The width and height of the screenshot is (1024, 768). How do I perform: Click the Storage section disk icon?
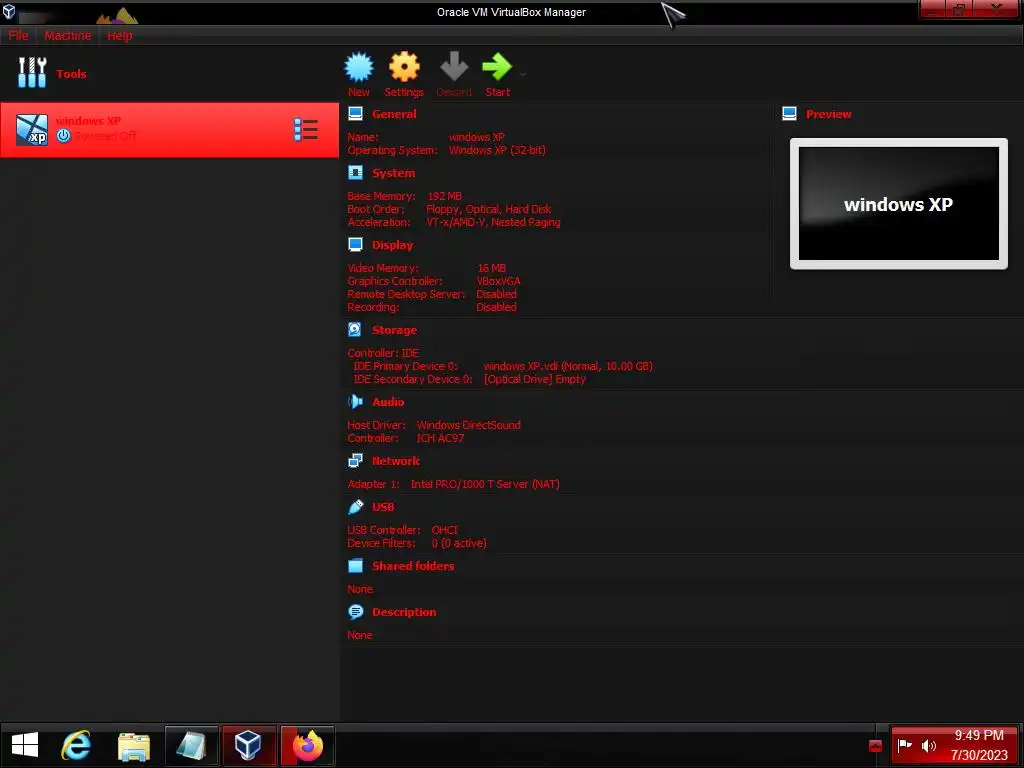pyautogui.click(x=355, y=329)
